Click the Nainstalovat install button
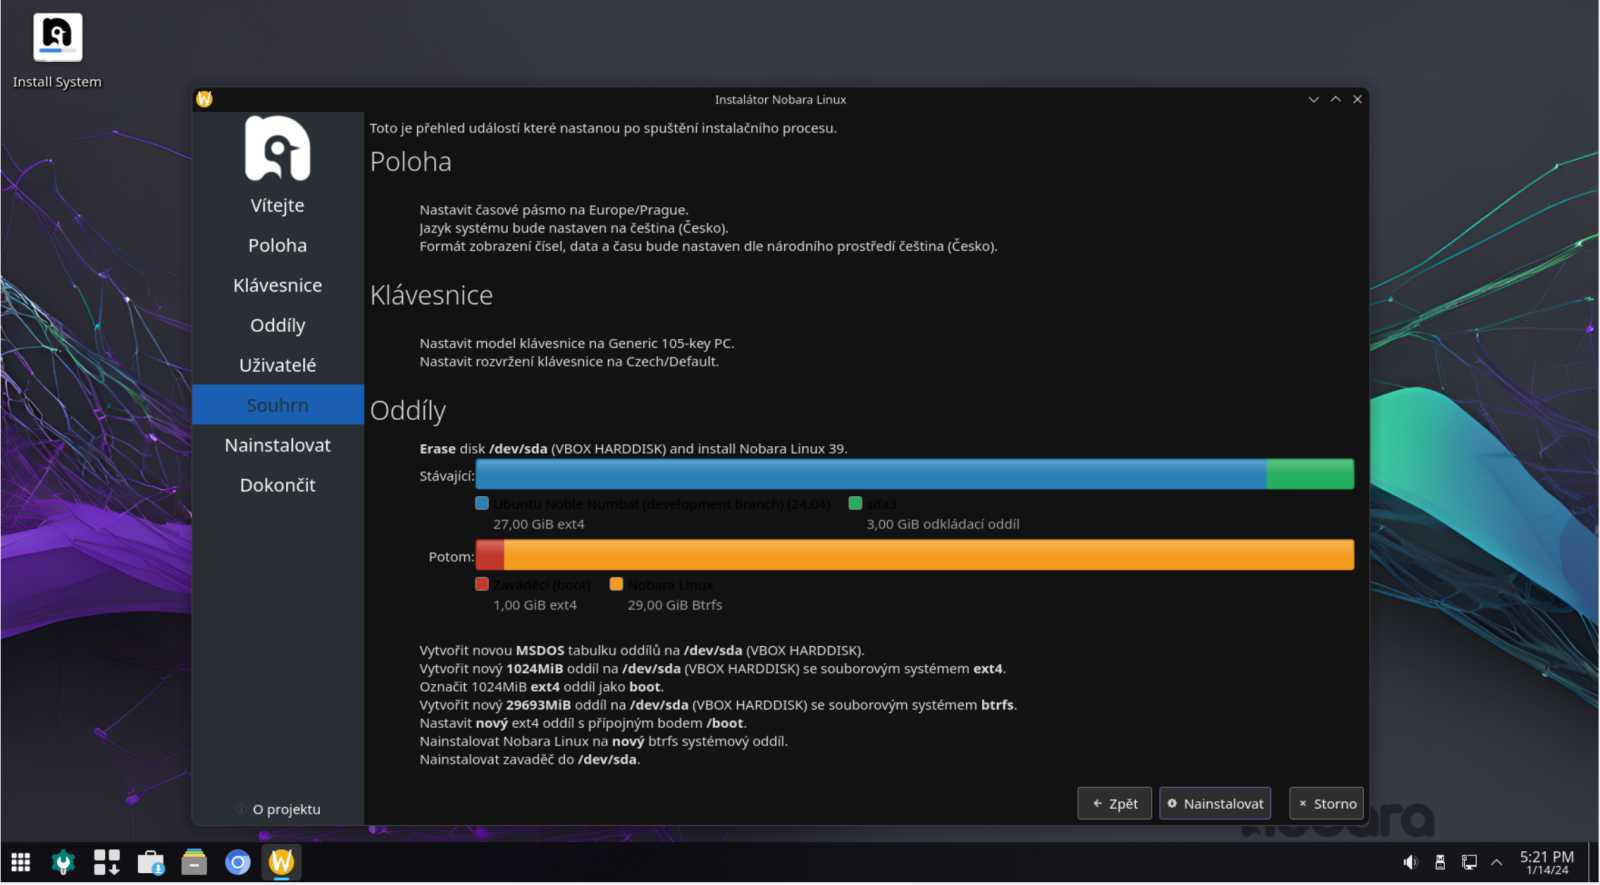 [1215, 803]
